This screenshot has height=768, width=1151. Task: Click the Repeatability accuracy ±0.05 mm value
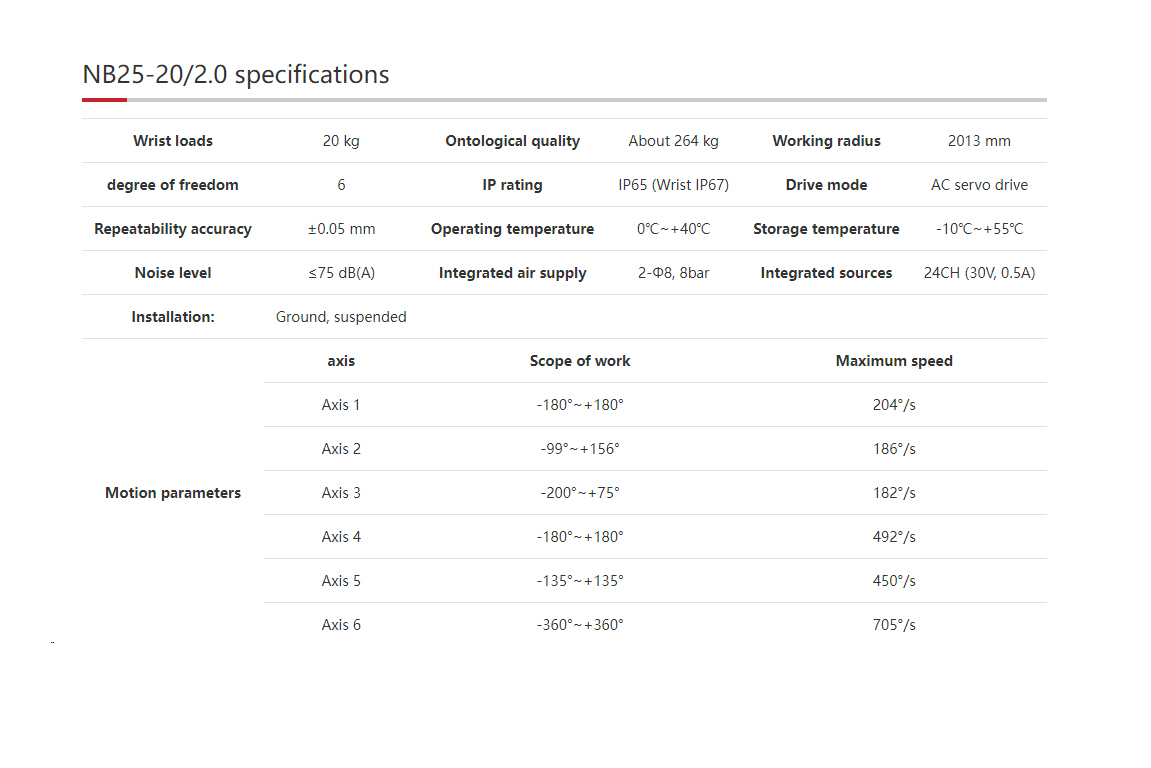pos(341,229)
